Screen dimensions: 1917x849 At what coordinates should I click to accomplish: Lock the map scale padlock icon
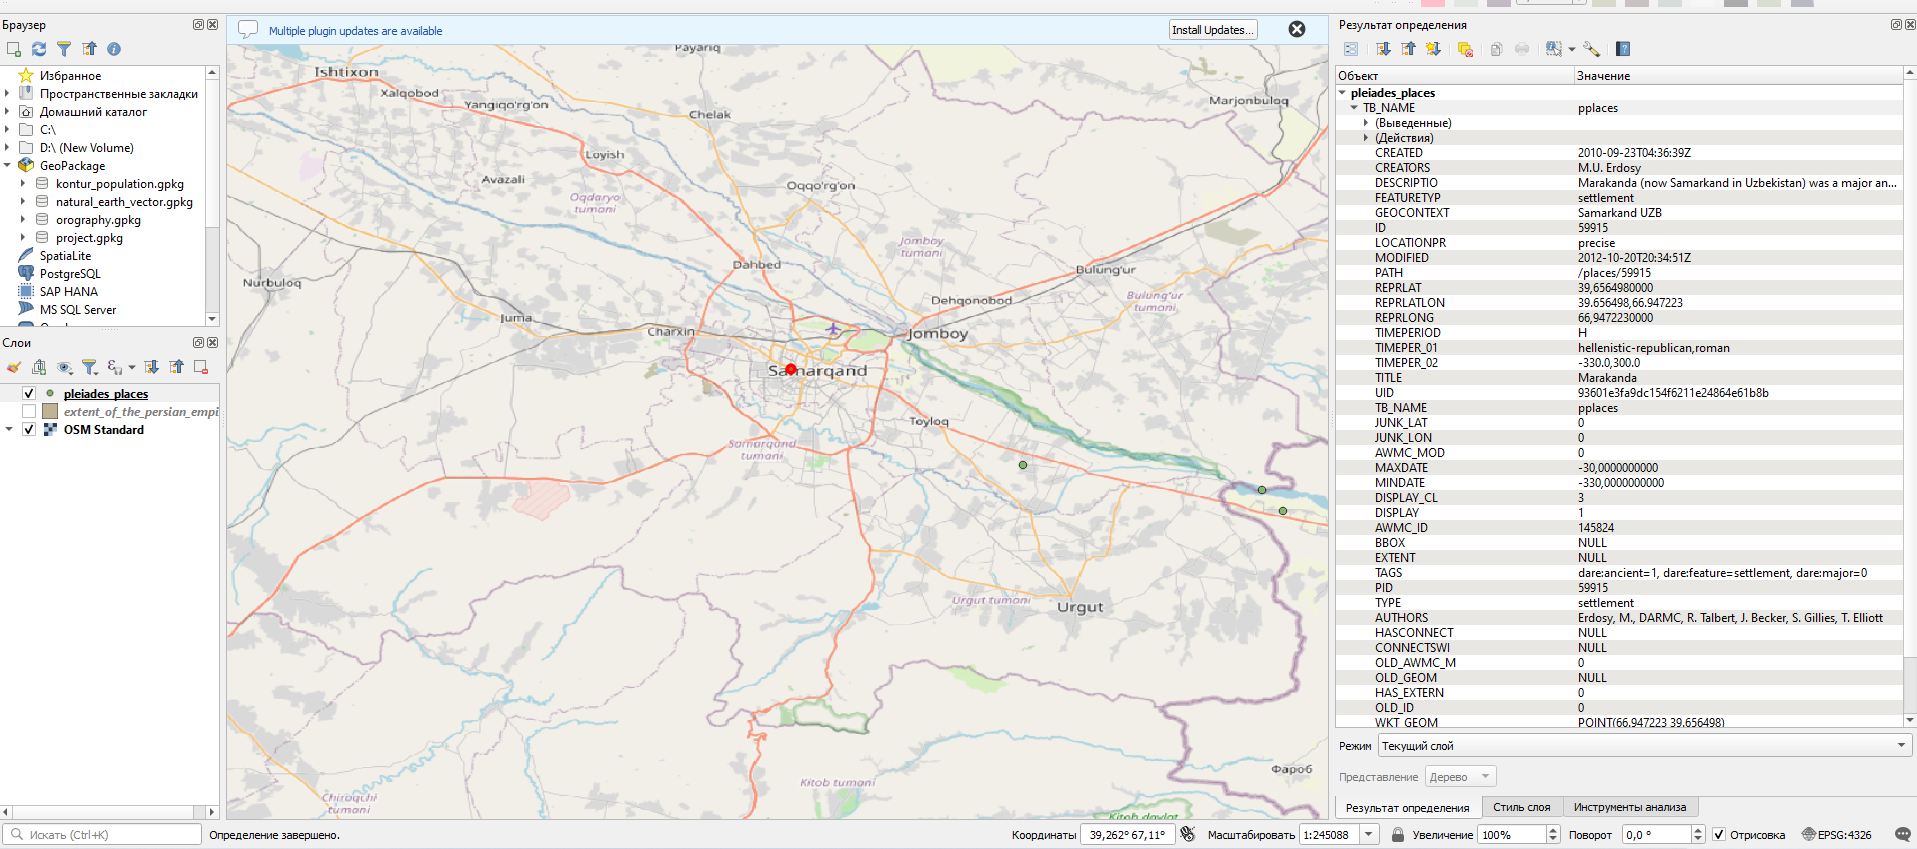(x=1398, y=834)
